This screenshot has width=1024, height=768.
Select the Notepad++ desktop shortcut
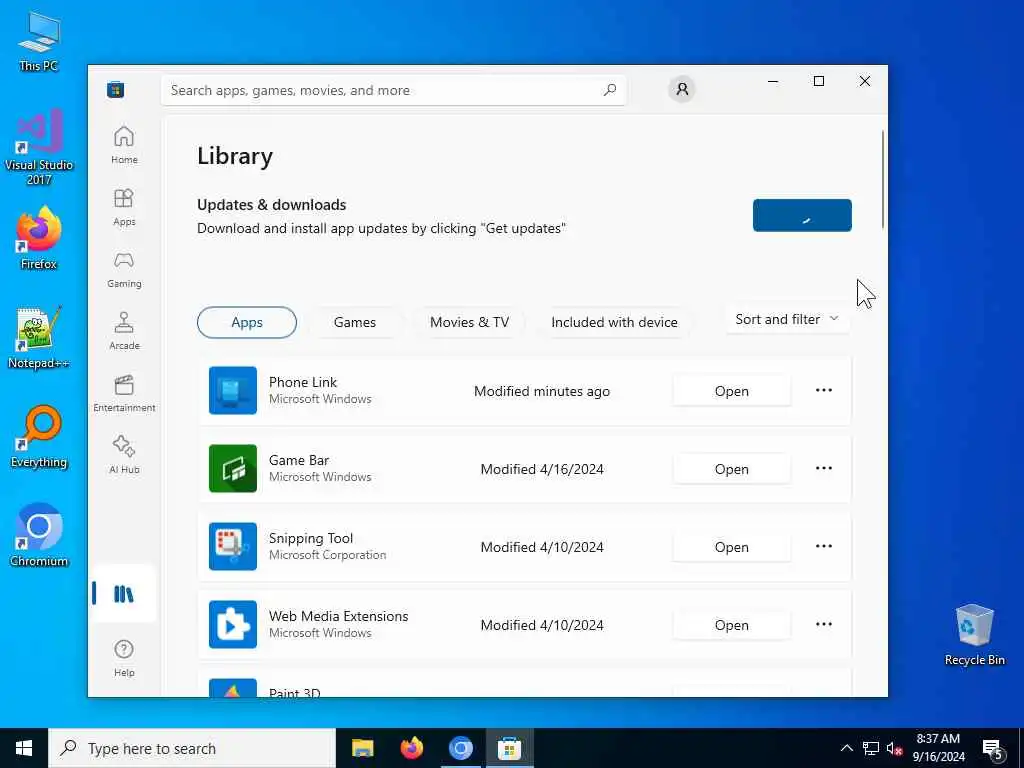(39, 338)
